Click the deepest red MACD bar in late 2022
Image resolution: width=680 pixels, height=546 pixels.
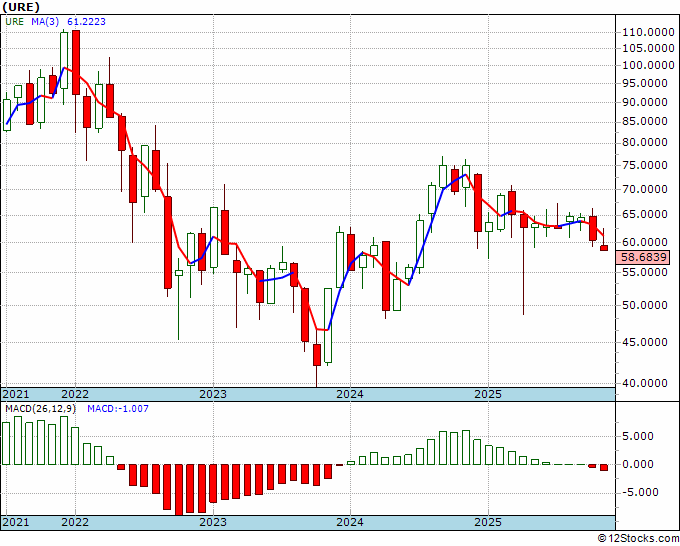179,490
